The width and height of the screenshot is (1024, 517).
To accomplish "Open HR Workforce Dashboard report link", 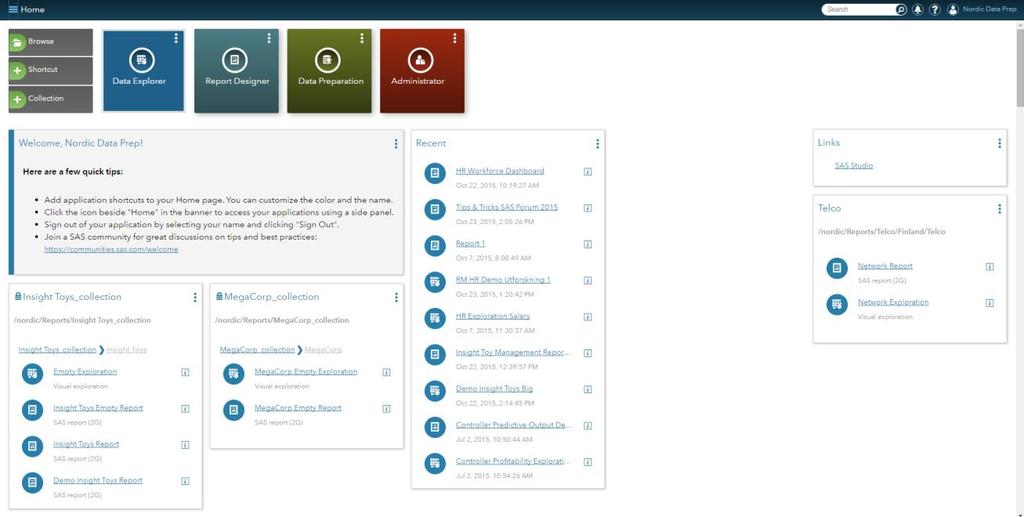I will point(500,171).
